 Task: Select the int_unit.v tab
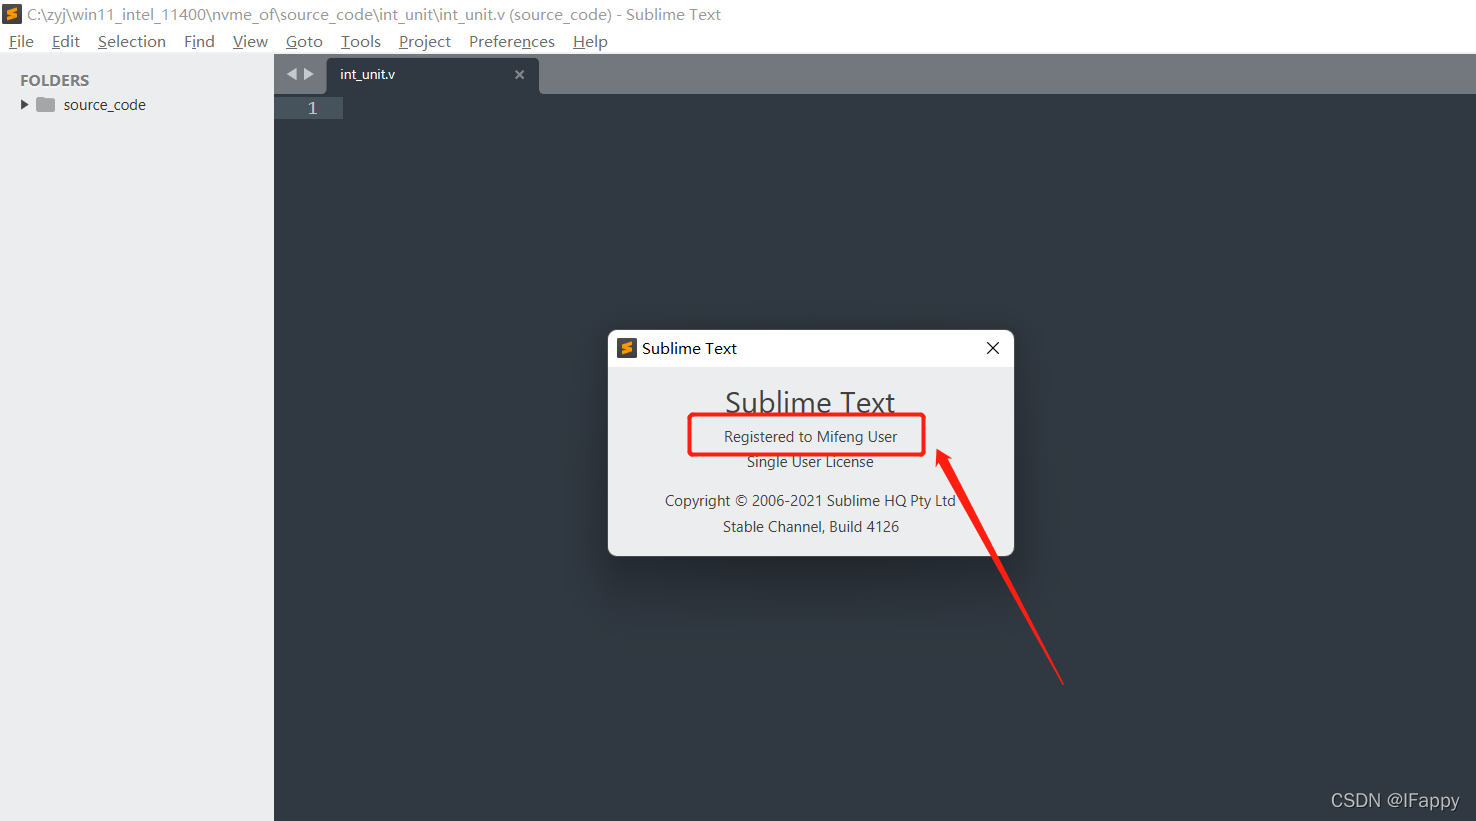click(x=432, y=75)
